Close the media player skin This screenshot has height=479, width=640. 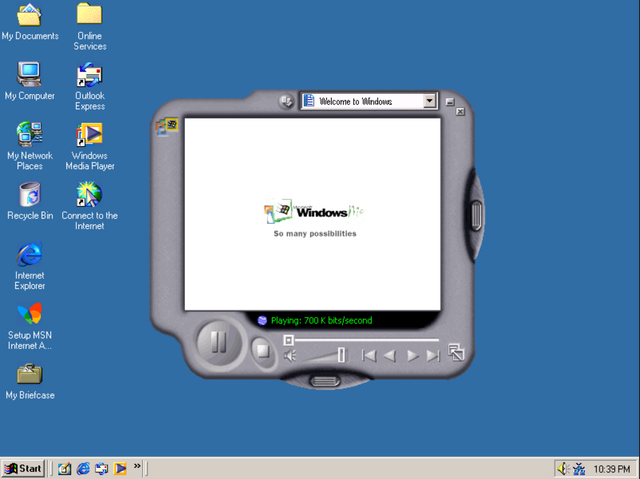(x=460, y=111)
